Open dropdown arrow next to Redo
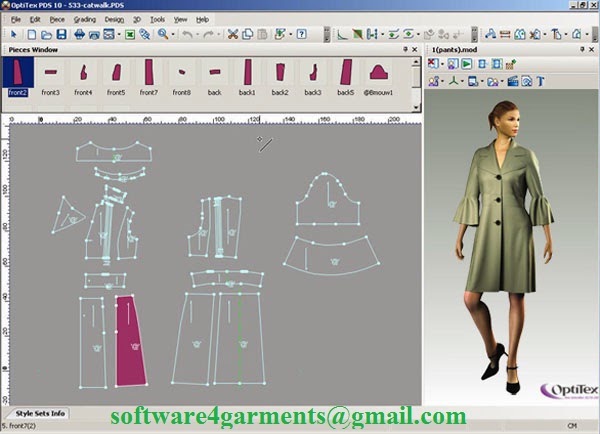The height and width of the screenshot is (434, 600). 218,35
